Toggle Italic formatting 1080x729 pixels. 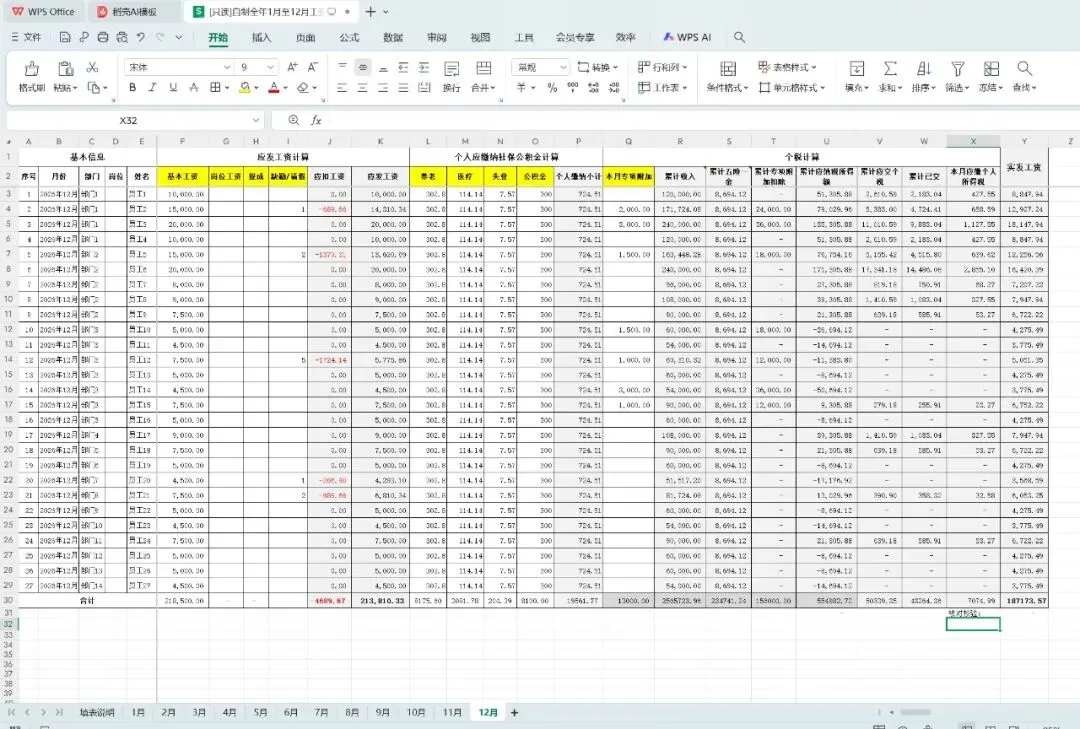pyautogui.click(x=152, y=88)
